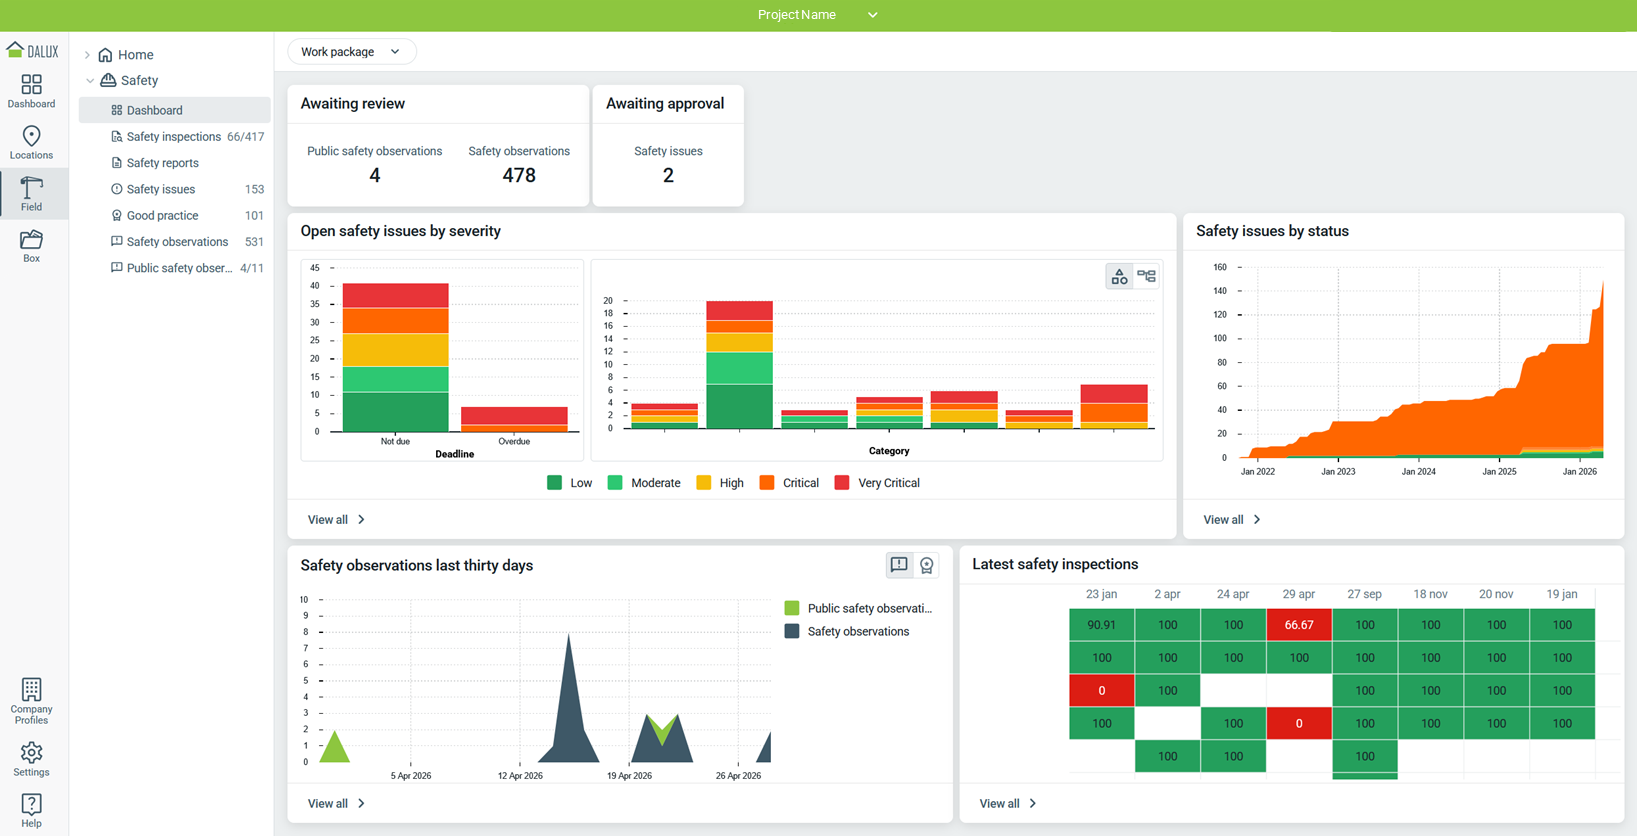Image resolution: width=1637 pixels, height=836 pixels.
Task: Expand the Home tree node
Action: tap(88, 55)
